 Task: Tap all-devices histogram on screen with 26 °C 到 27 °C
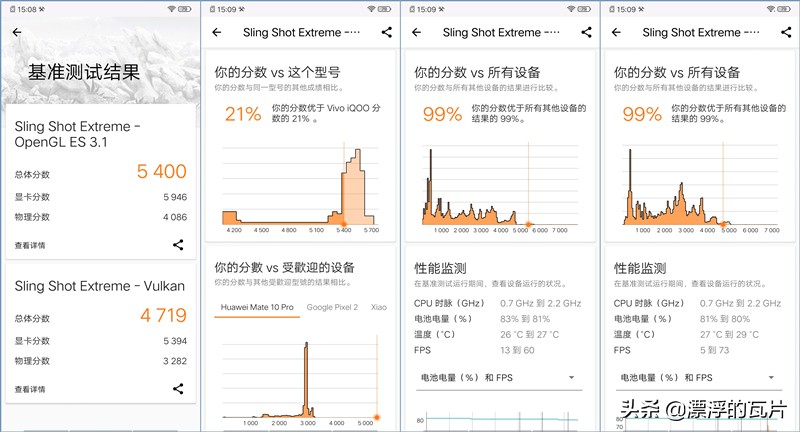pos(500,187)
